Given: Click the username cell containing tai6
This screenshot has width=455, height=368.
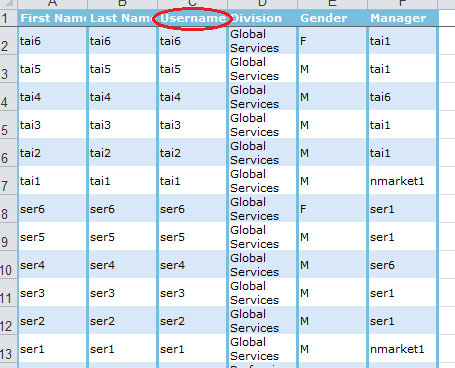Looking at the screenshot, I should point(192,40).
